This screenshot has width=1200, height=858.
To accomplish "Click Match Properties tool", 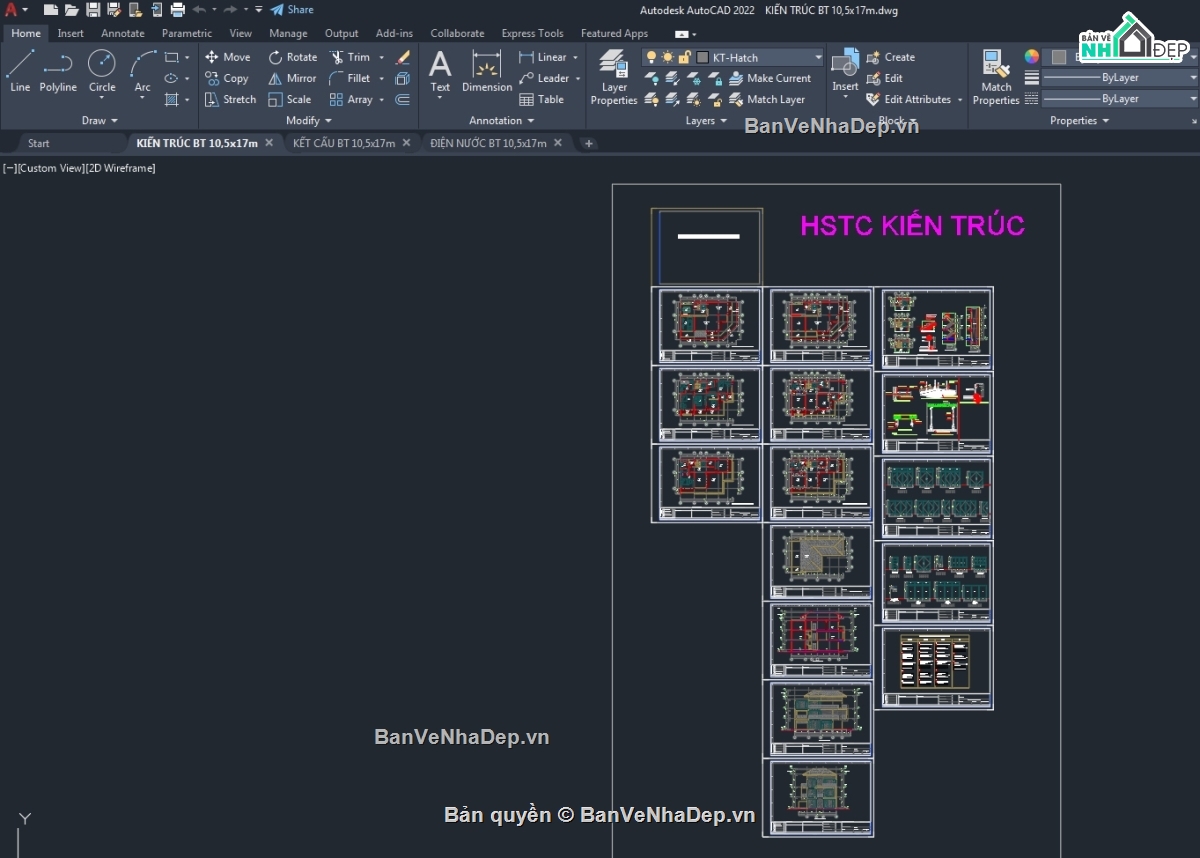I will 996,77.
